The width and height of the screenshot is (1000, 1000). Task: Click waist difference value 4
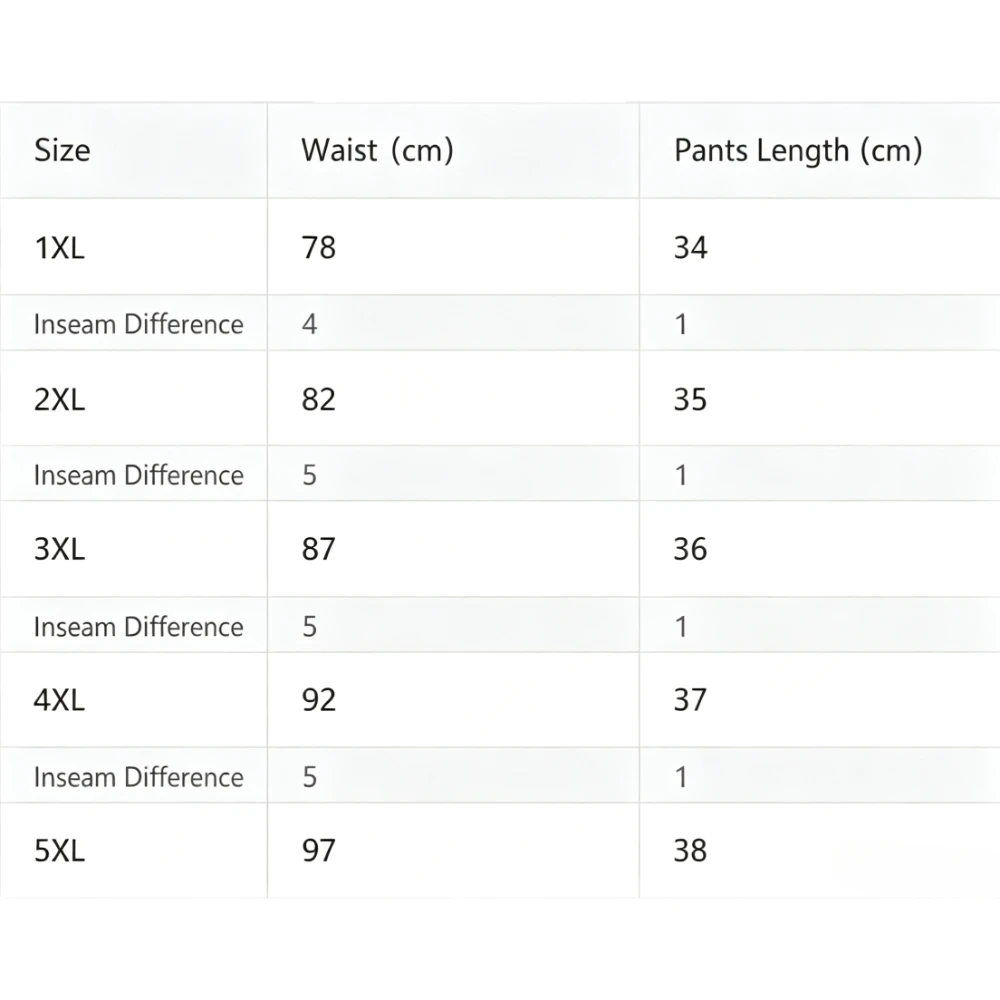click(309, 324)
